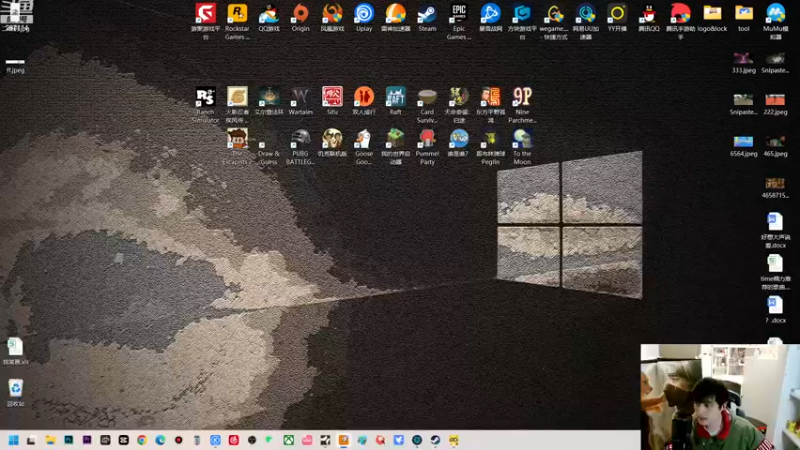This screenshot has width=800, height=450.
Task: Select the '? .docx' Word document
Action: click(x=775, y=309)
